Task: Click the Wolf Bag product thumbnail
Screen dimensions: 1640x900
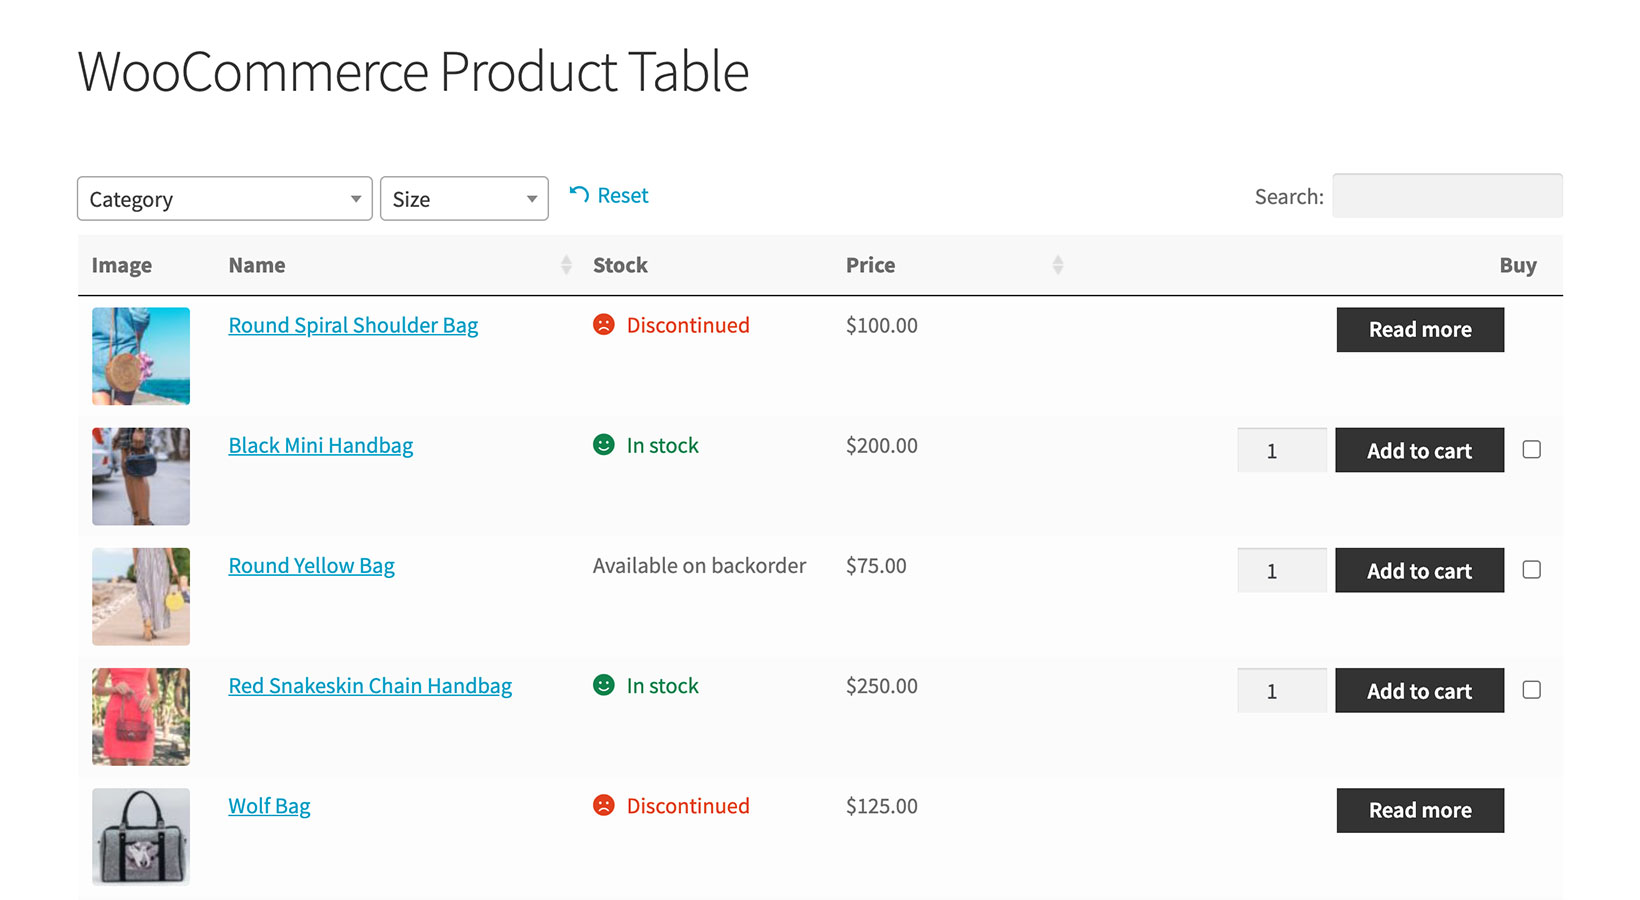Action: (140, 837)
